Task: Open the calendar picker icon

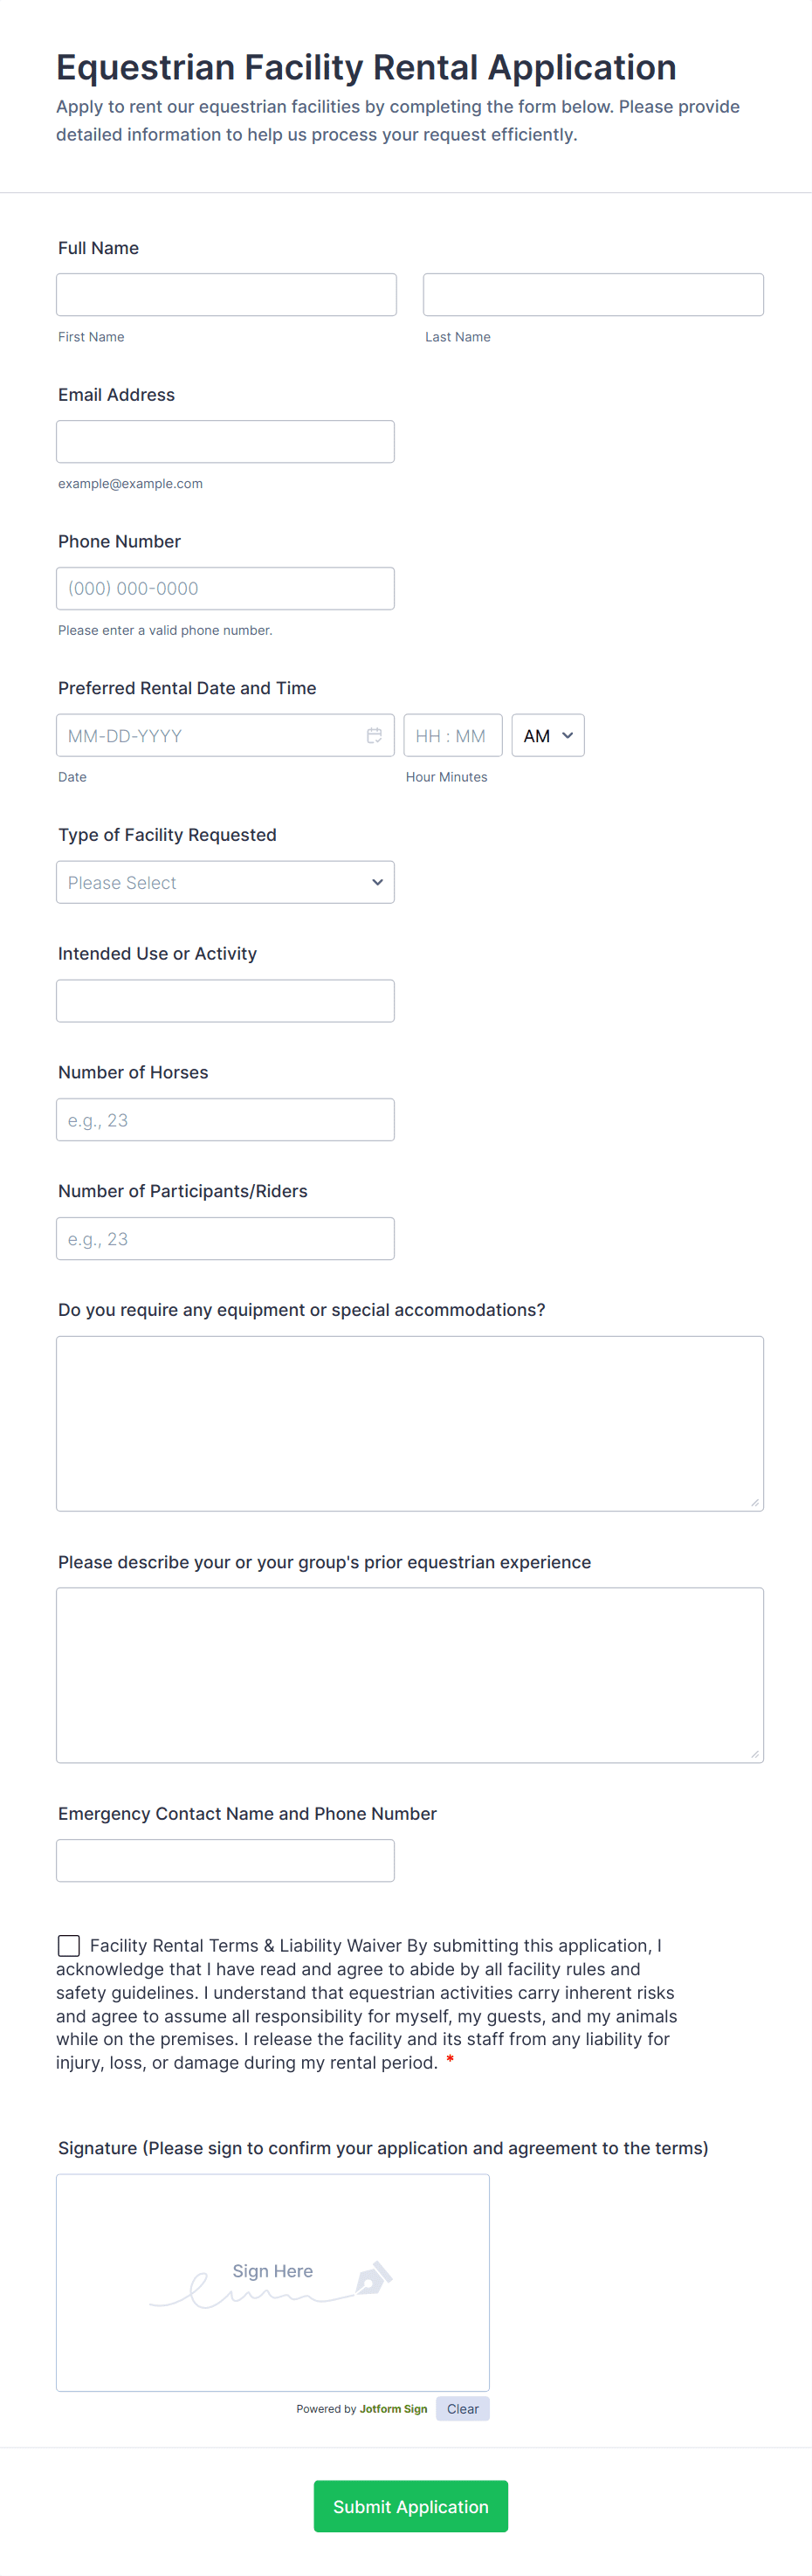Action: click(375, 735)
